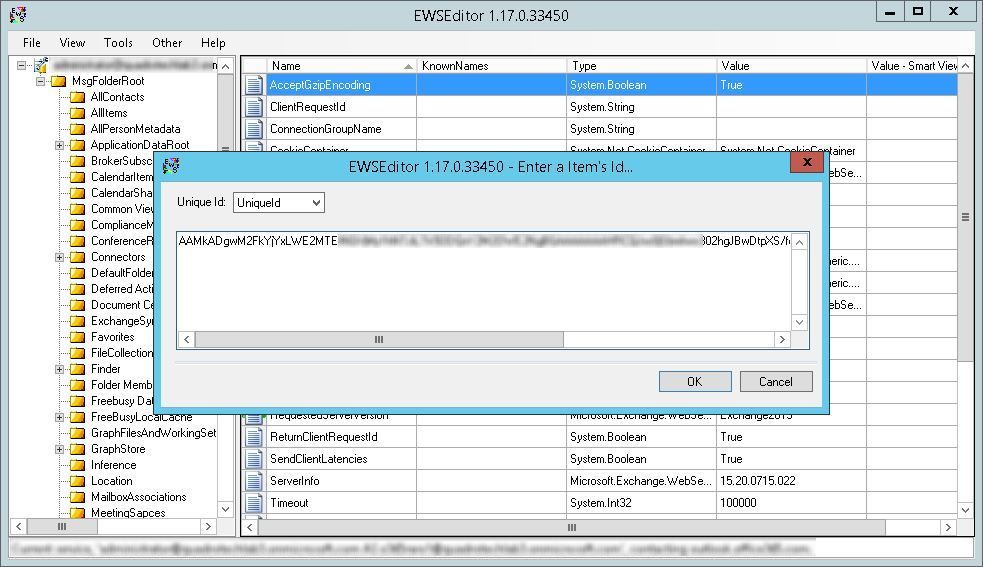Screen dimensions: 983x567
Task: Select the Deferred Action folder icon
Action: click(x=77, y=289)
